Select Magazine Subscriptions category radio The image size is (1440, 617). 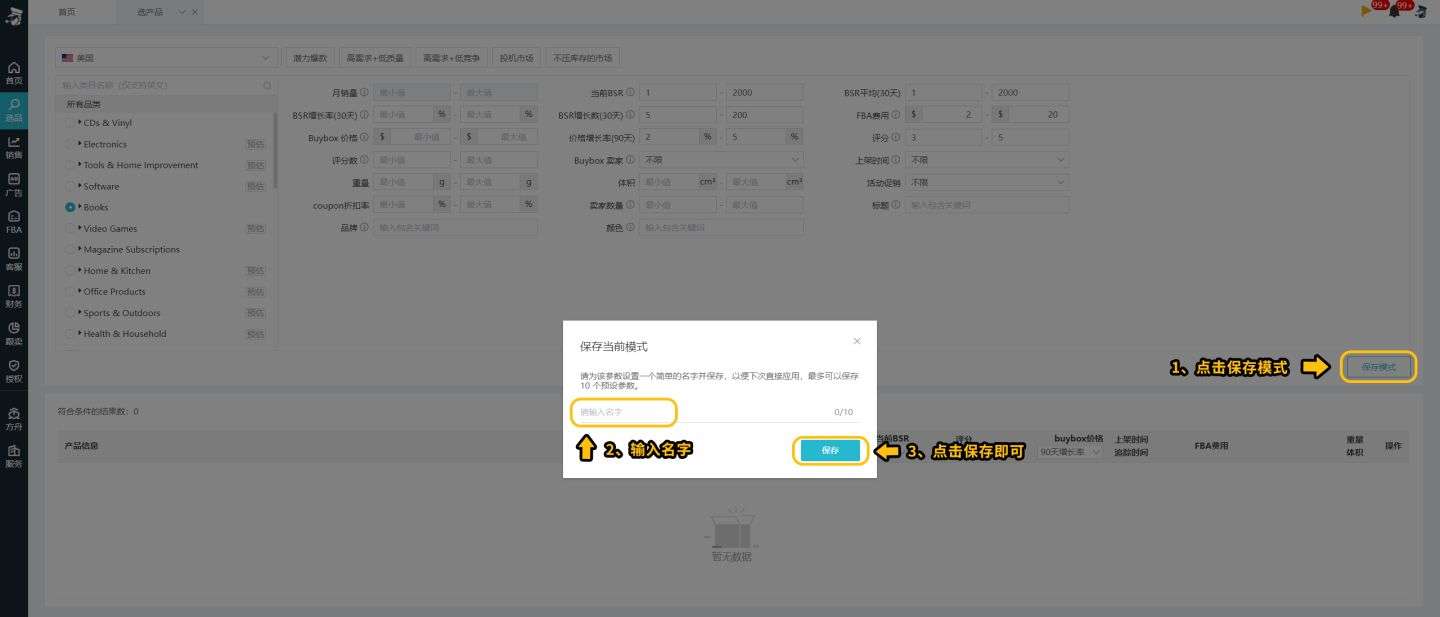[x=70, y=250]
